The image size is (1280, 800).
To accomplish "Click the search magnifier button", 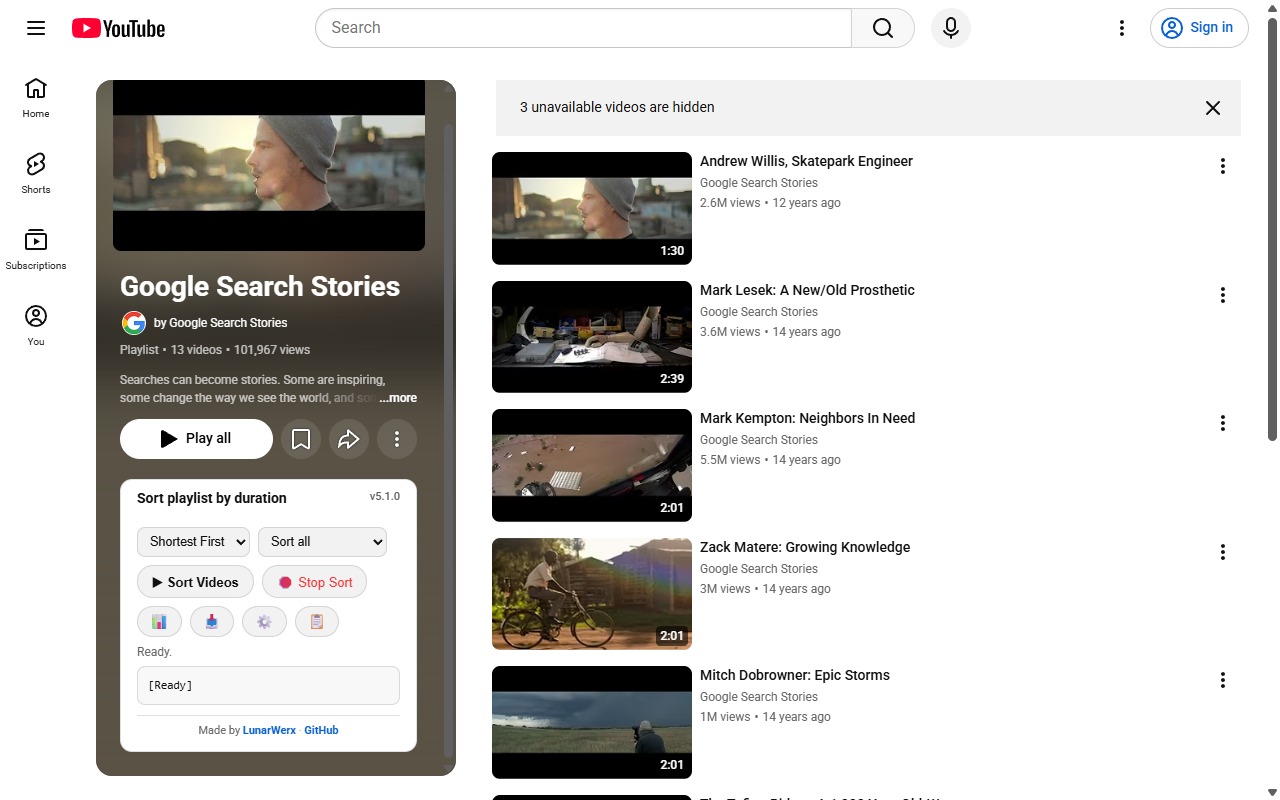I will (x=883, y=28).
